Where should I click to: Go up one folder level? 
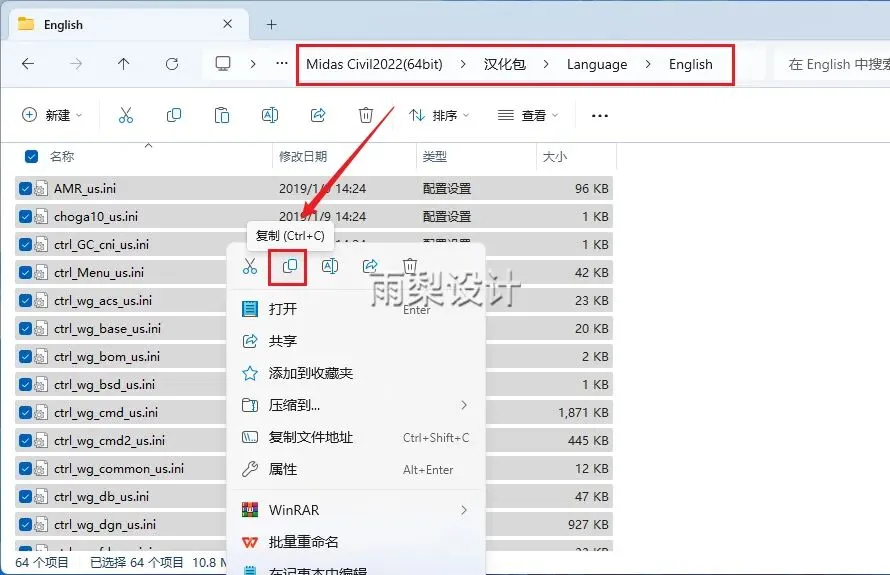point(123,64)
